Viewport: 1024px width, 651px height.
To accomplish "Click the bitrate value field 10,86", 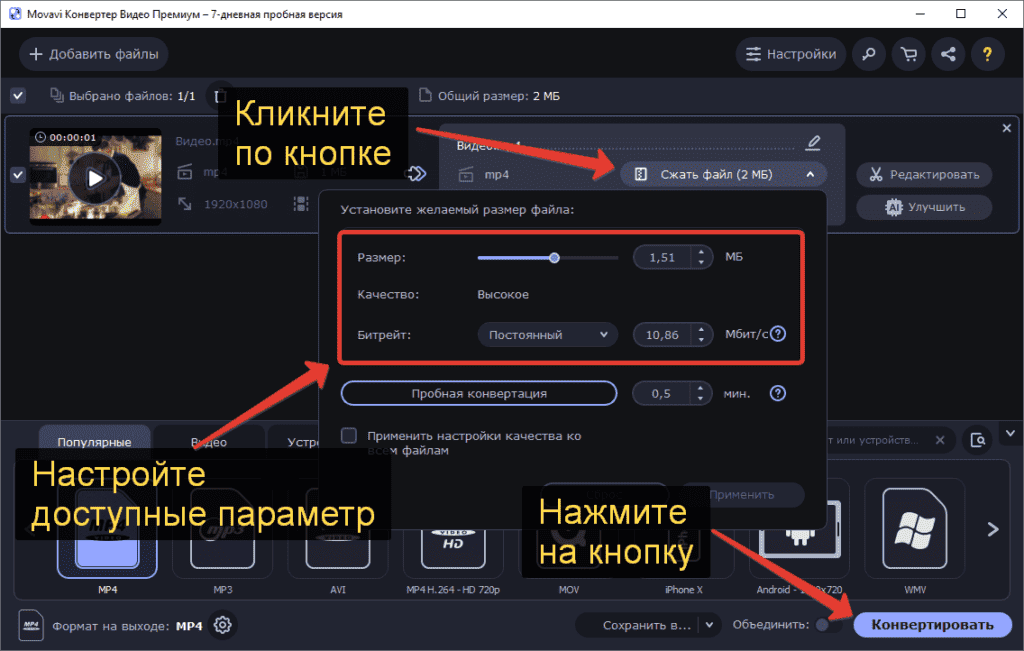I will tap(662, 335).
